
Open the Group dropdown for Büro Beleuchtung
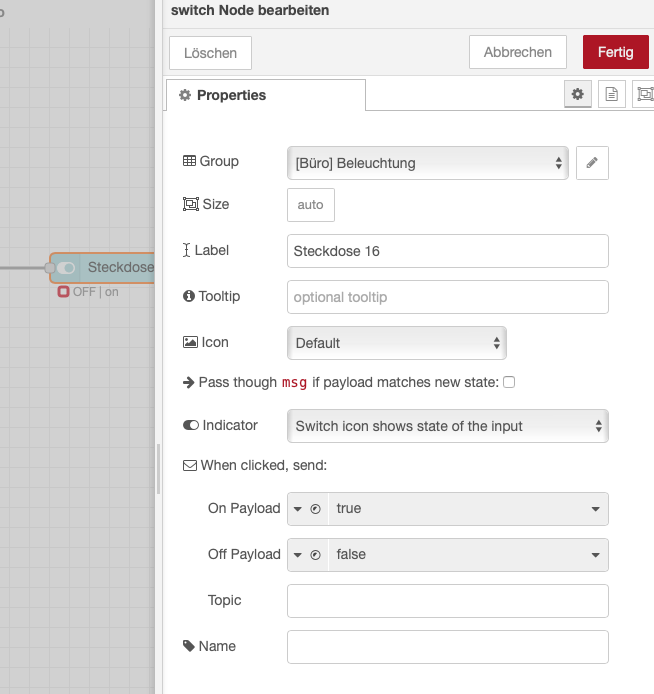click(428, 162)
